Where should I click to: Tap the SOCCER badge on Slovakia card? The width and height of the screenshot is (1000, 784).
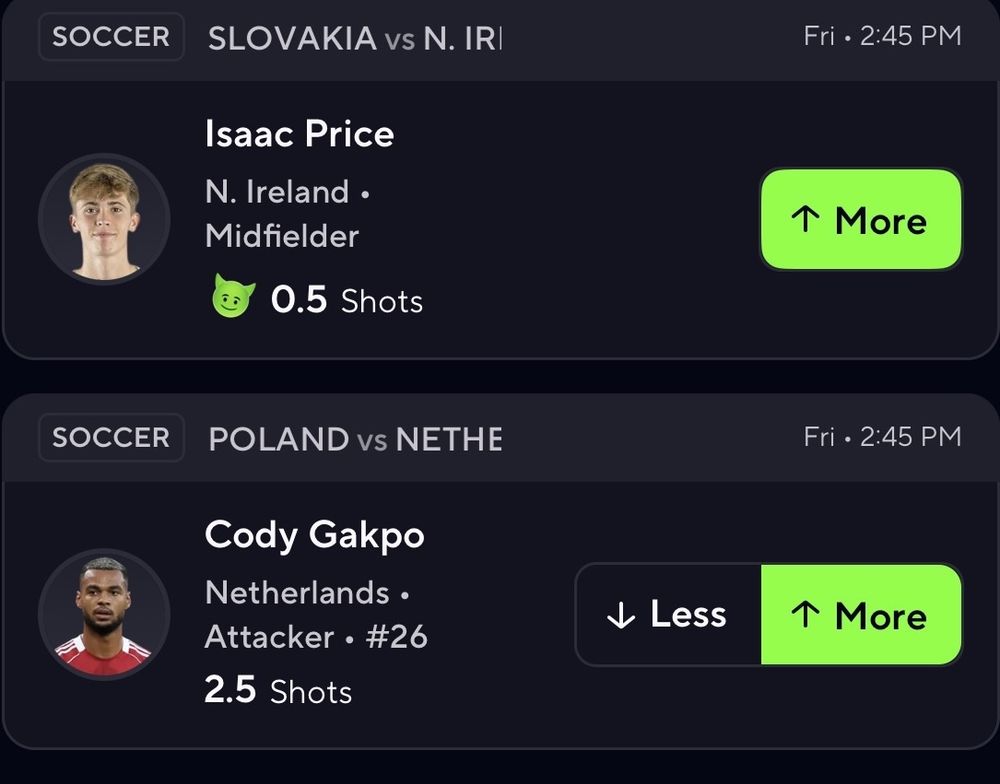(111, 38)
